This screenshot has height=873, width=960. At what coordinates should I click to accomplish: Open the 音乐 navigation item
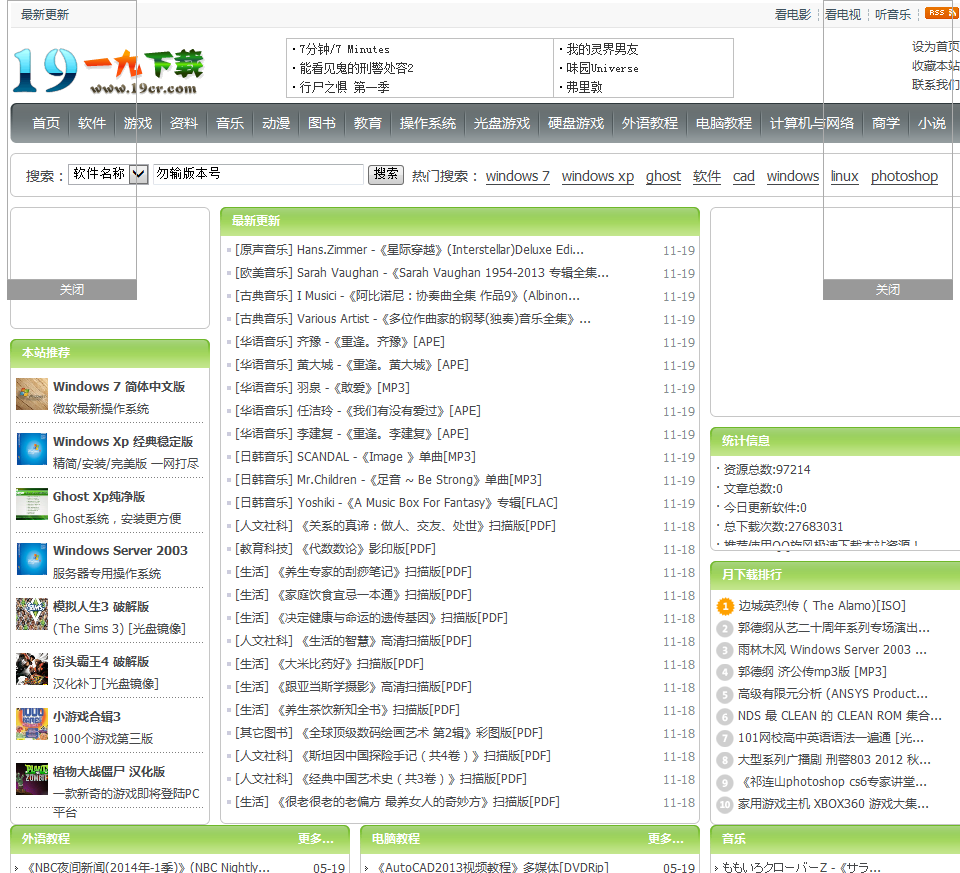click(230, 123)
